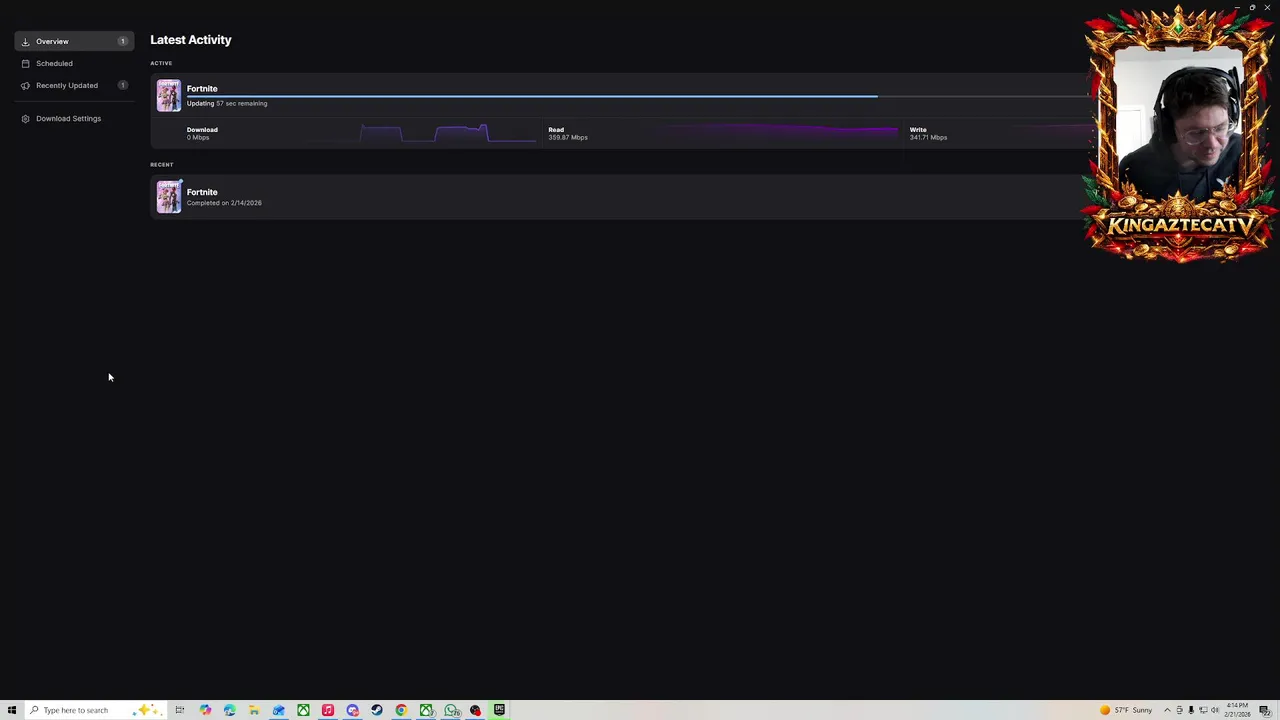This screenshot has height=720, width=1280.
Task: Open File Explorer from taskbar
Action: pyautogui.click(x=254, y=710)
